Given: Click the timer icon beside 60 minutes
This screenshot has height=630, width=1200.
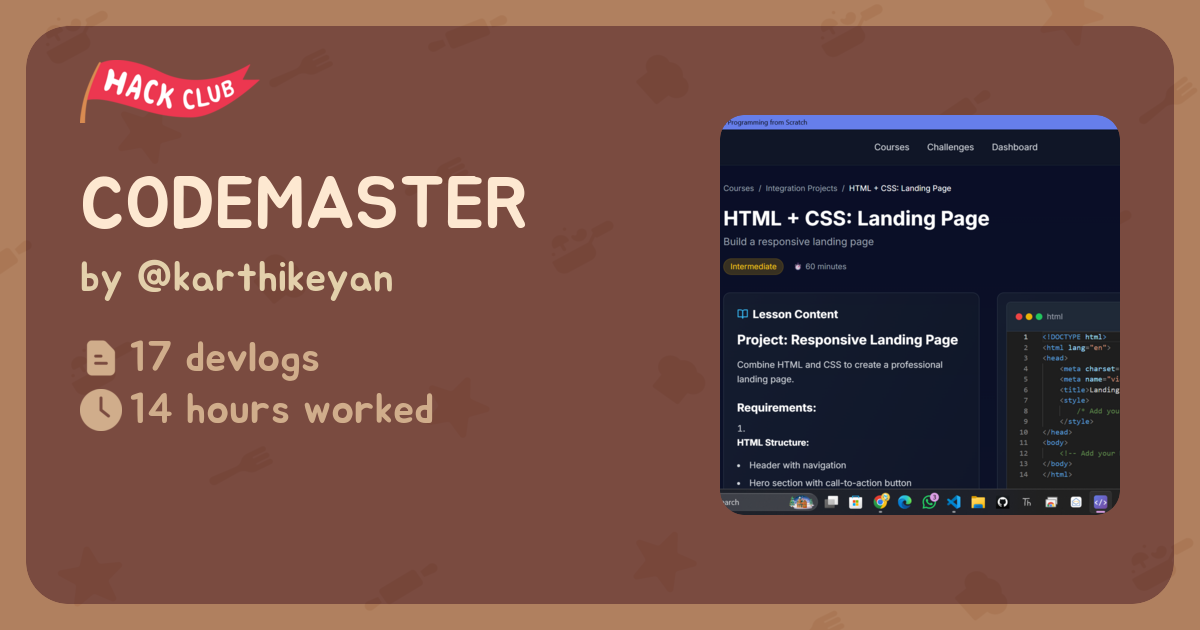Looking at the screenshot, I should (x=798, y=267).
